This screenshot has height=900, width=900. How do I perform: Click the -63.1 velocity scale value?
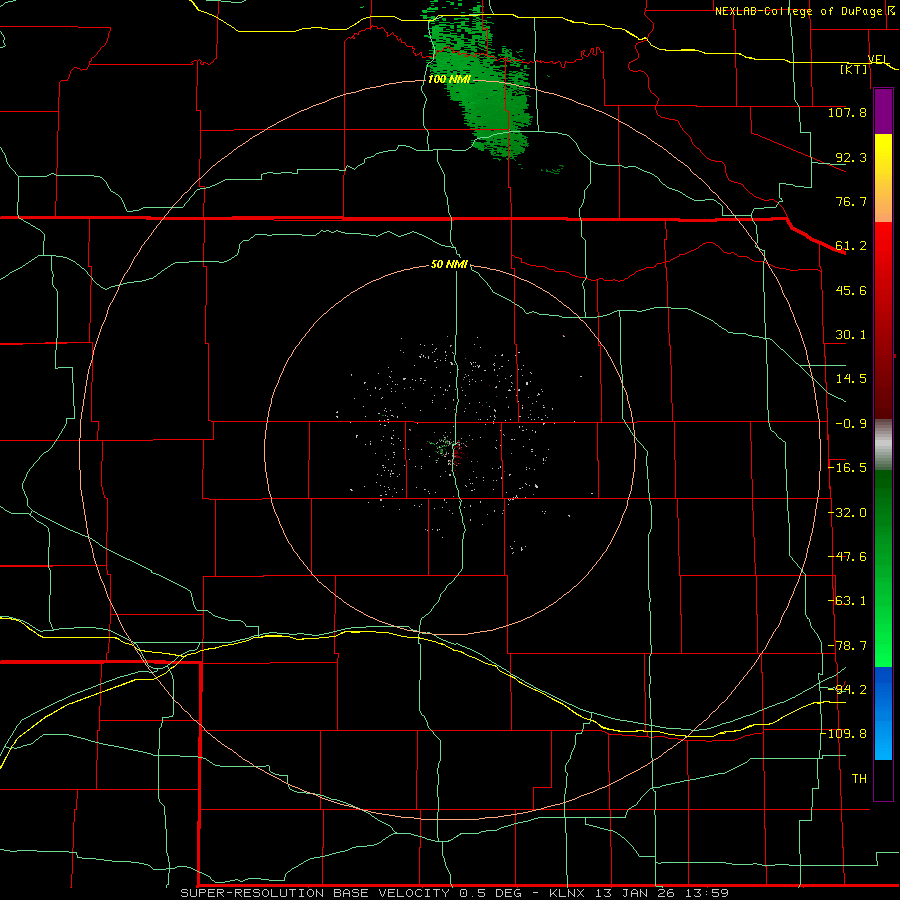point(848,601)
